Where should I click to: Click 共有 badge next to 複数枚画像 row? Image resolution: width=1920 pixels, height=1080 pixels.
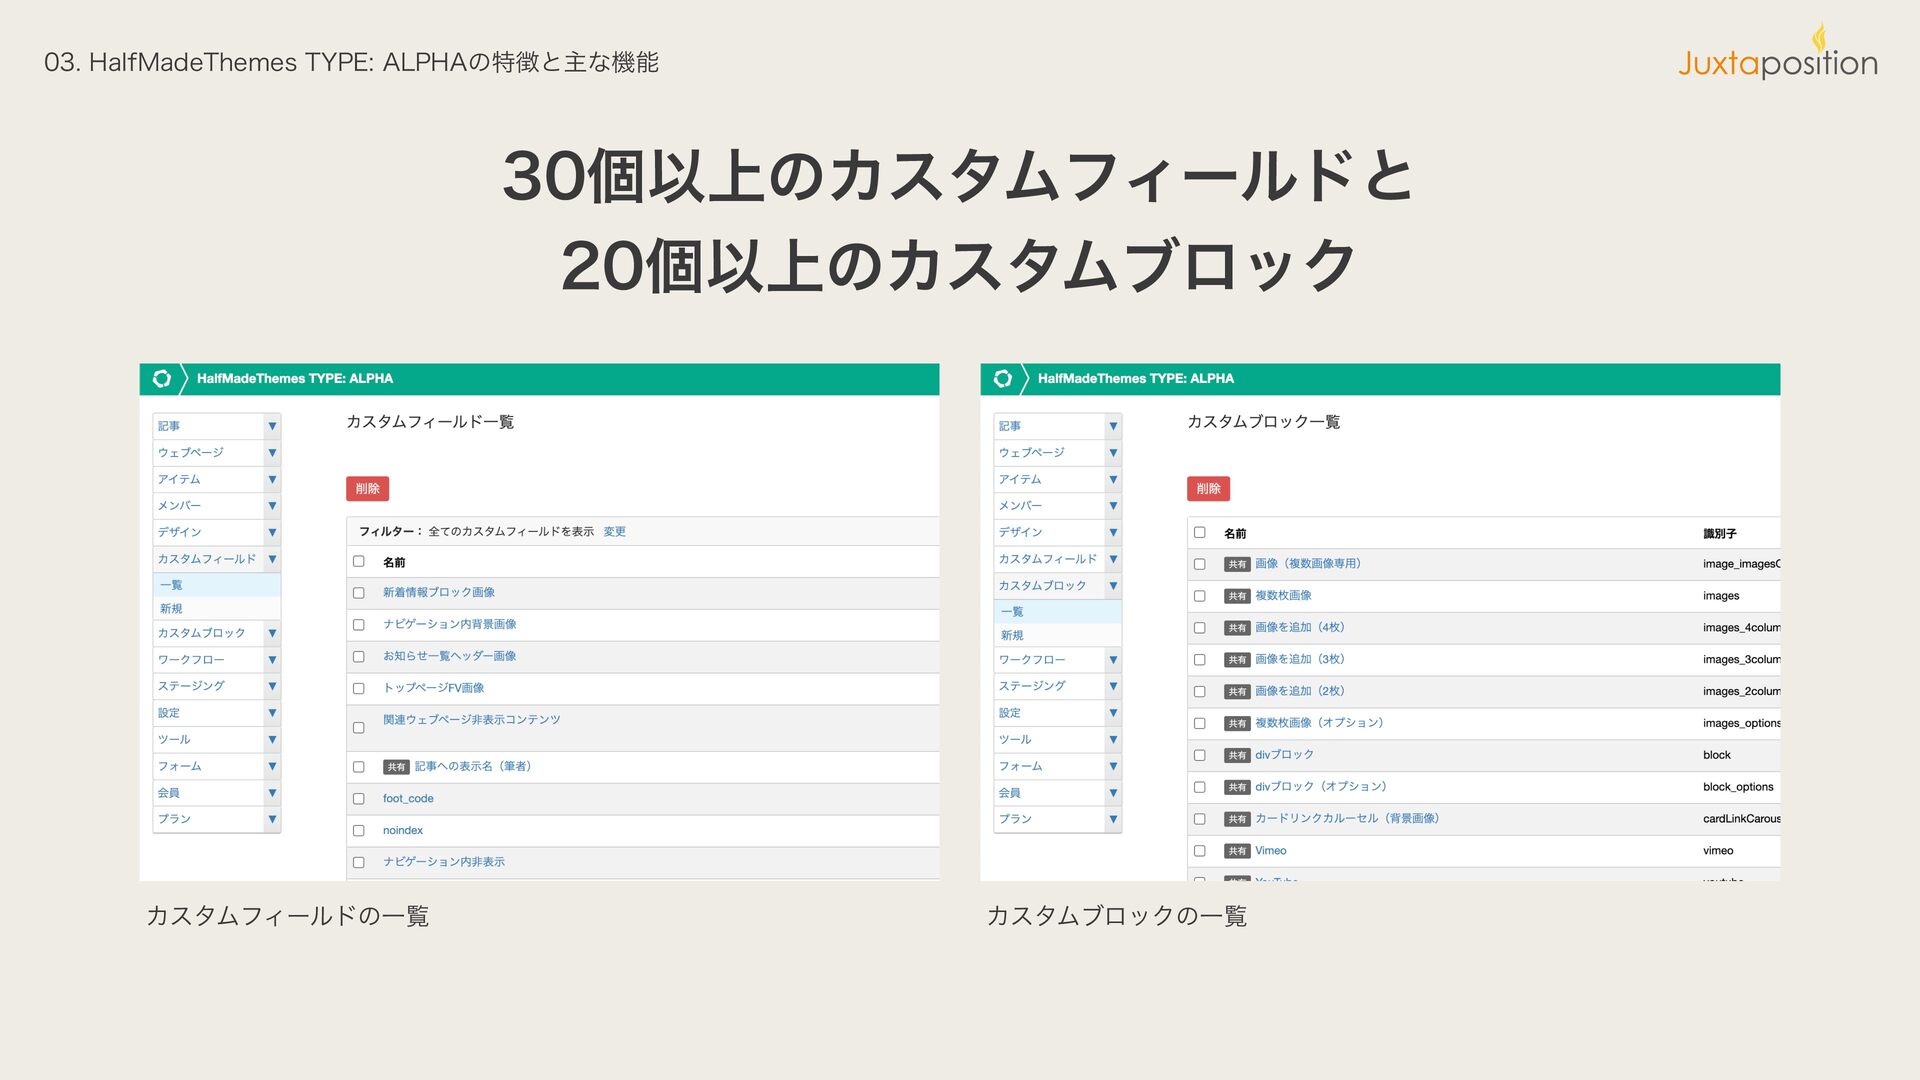tap(1237, 596)
